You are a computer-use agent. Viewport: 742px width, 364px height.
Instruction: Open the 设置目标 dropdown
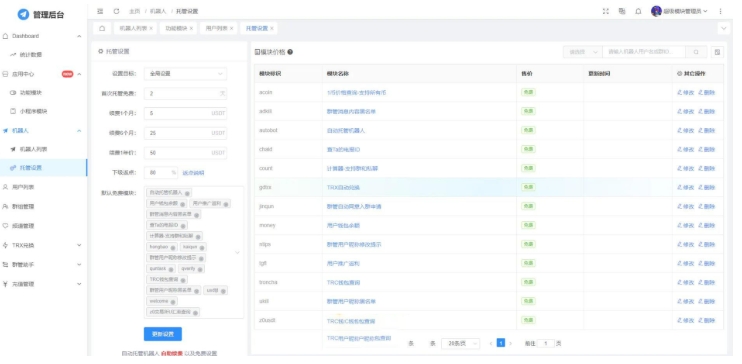coord(185,74)
